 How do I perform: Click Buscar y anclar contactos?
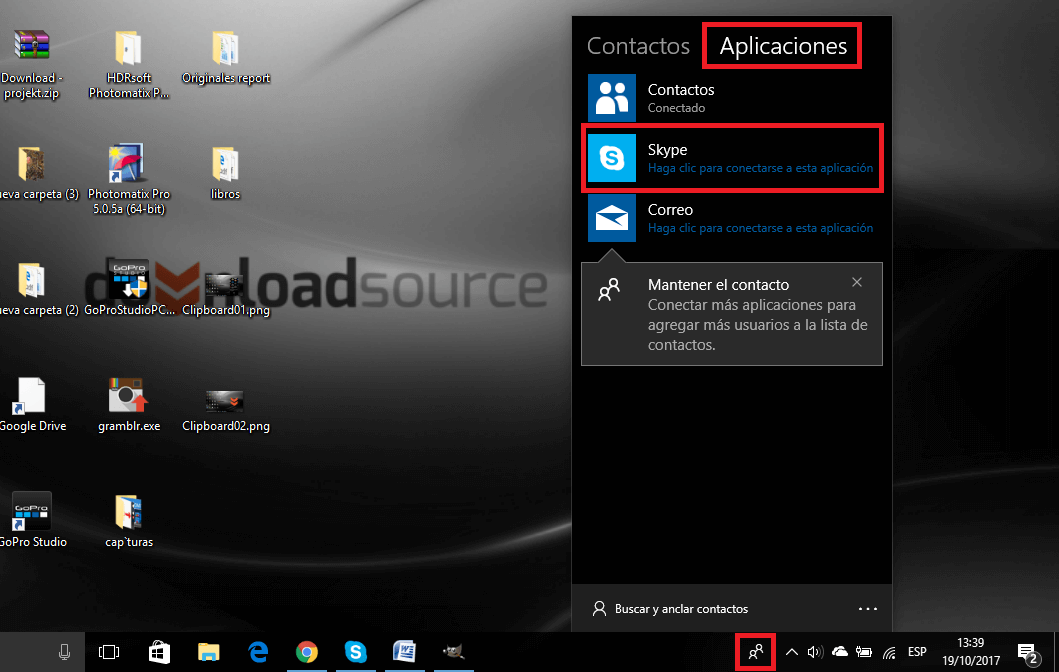tap(670, 609)
